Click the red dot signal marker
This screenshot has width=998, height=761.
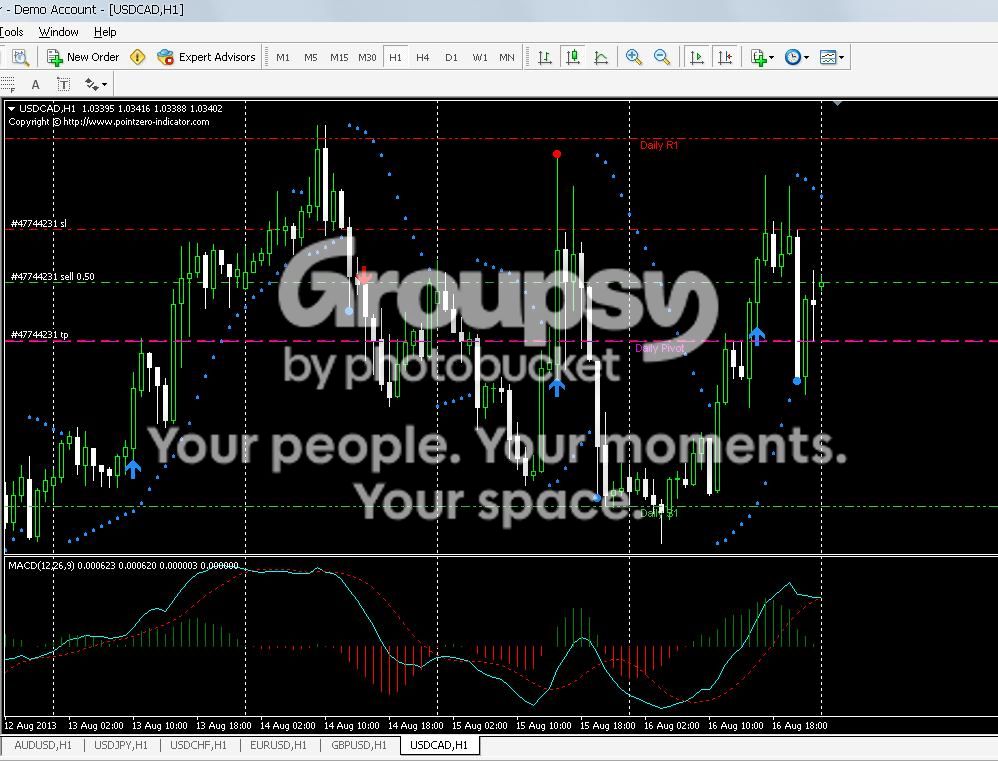tap(557, 154)
